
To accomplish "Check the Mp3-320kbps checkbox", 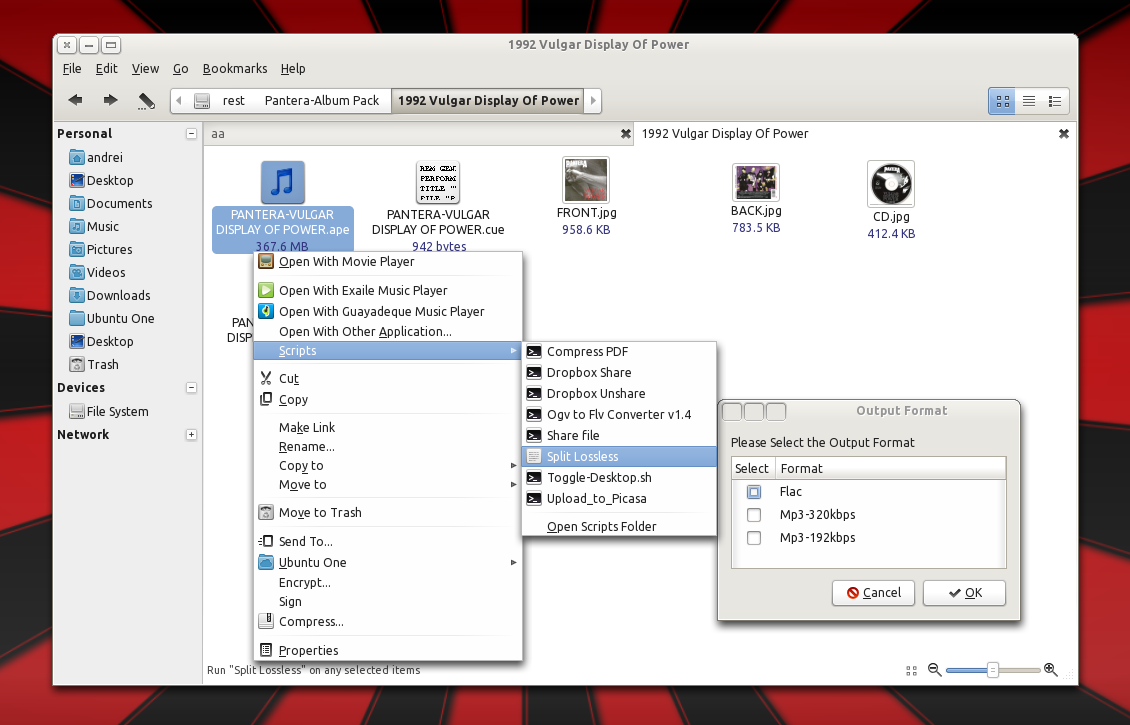I will pyautogui.click(x=754, y=515).
